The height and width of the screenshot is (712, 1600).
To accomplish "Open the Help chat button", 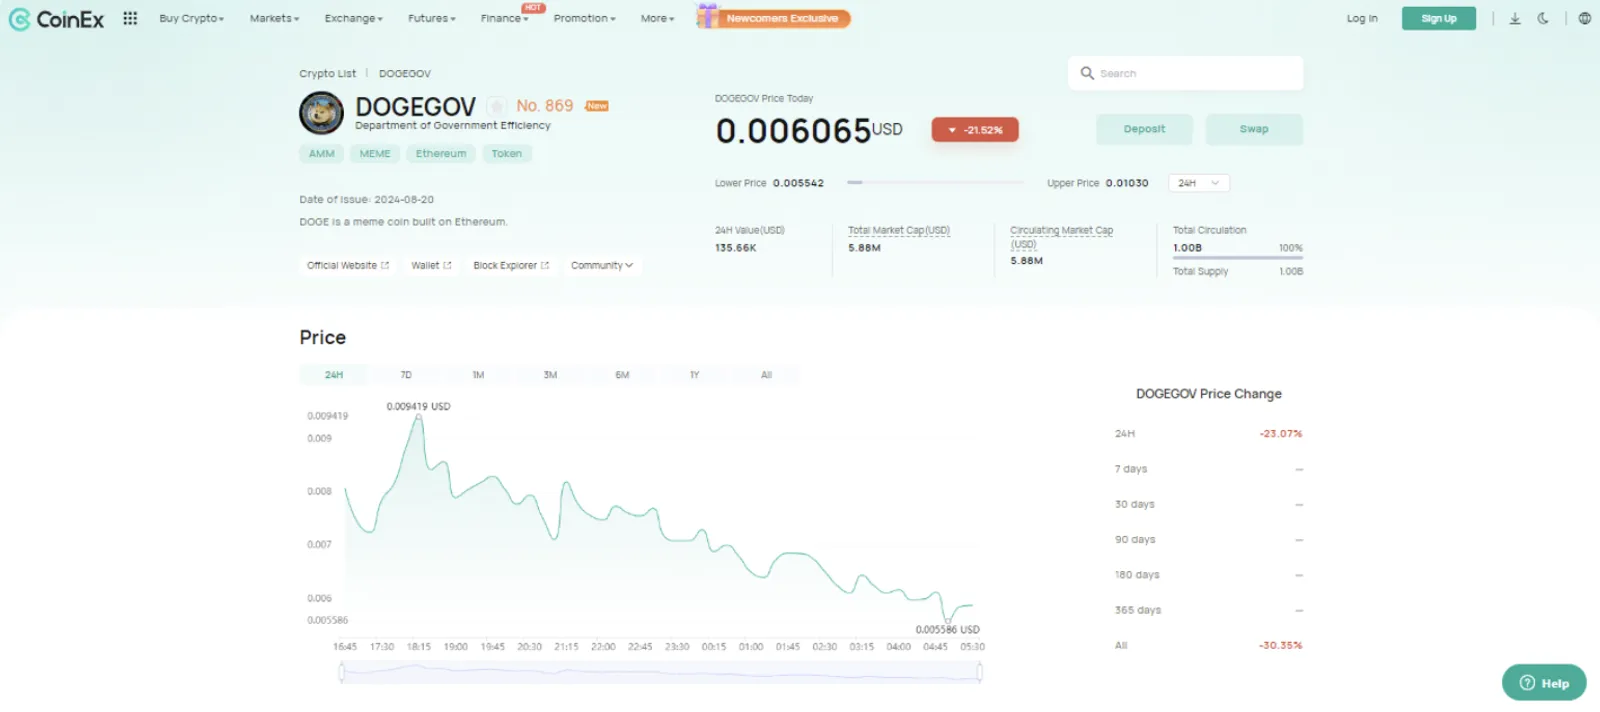I will pos(1543,683).
